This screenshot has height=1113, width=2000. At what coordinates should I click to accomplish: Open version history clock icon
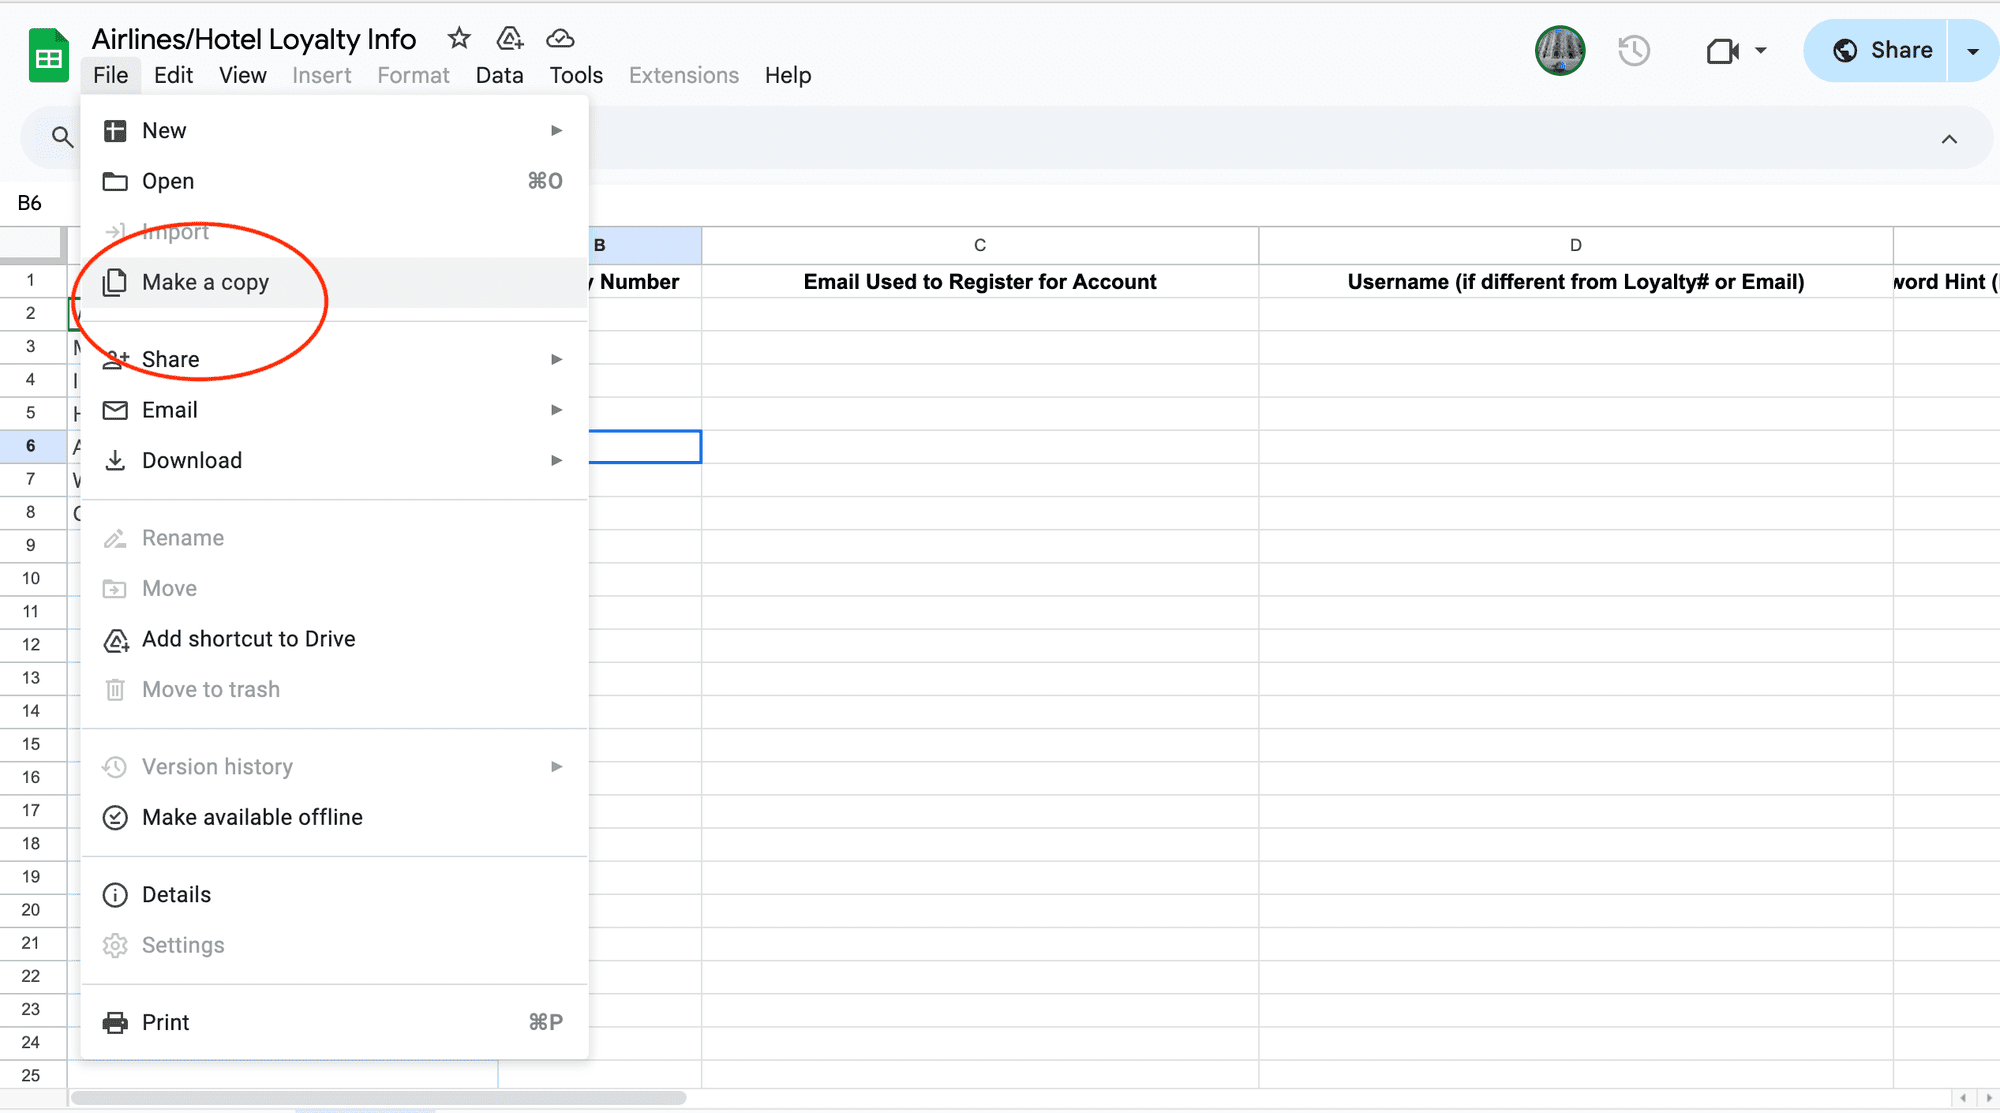tap(1634, 50)
